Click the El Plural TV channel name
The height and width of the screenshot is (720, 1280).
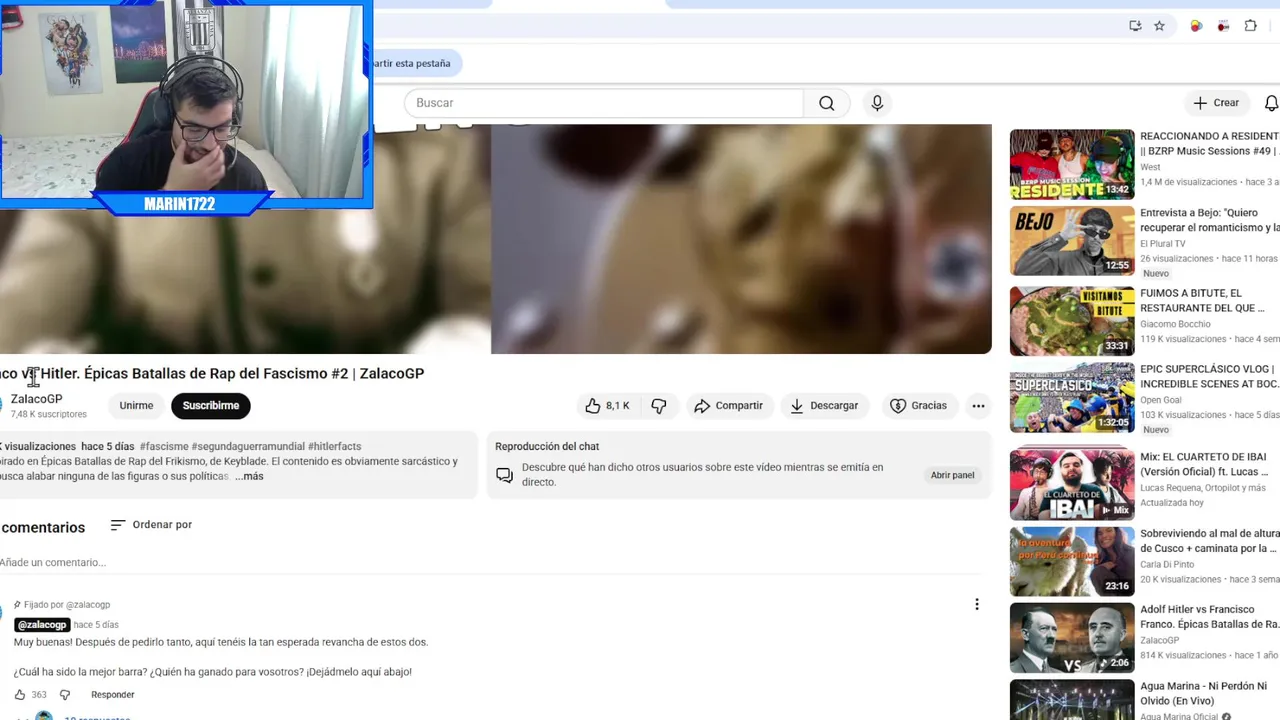click(1163, 243)
